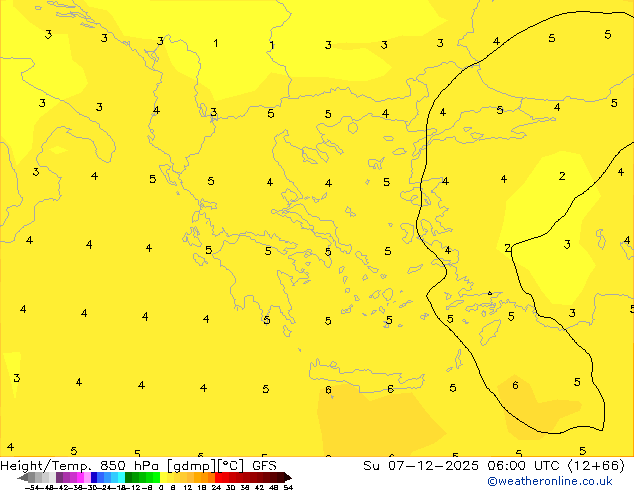This screenshot has height=490, width=634.
Task: Click the light grey segment of the legend
Action: tap(53, 477)
